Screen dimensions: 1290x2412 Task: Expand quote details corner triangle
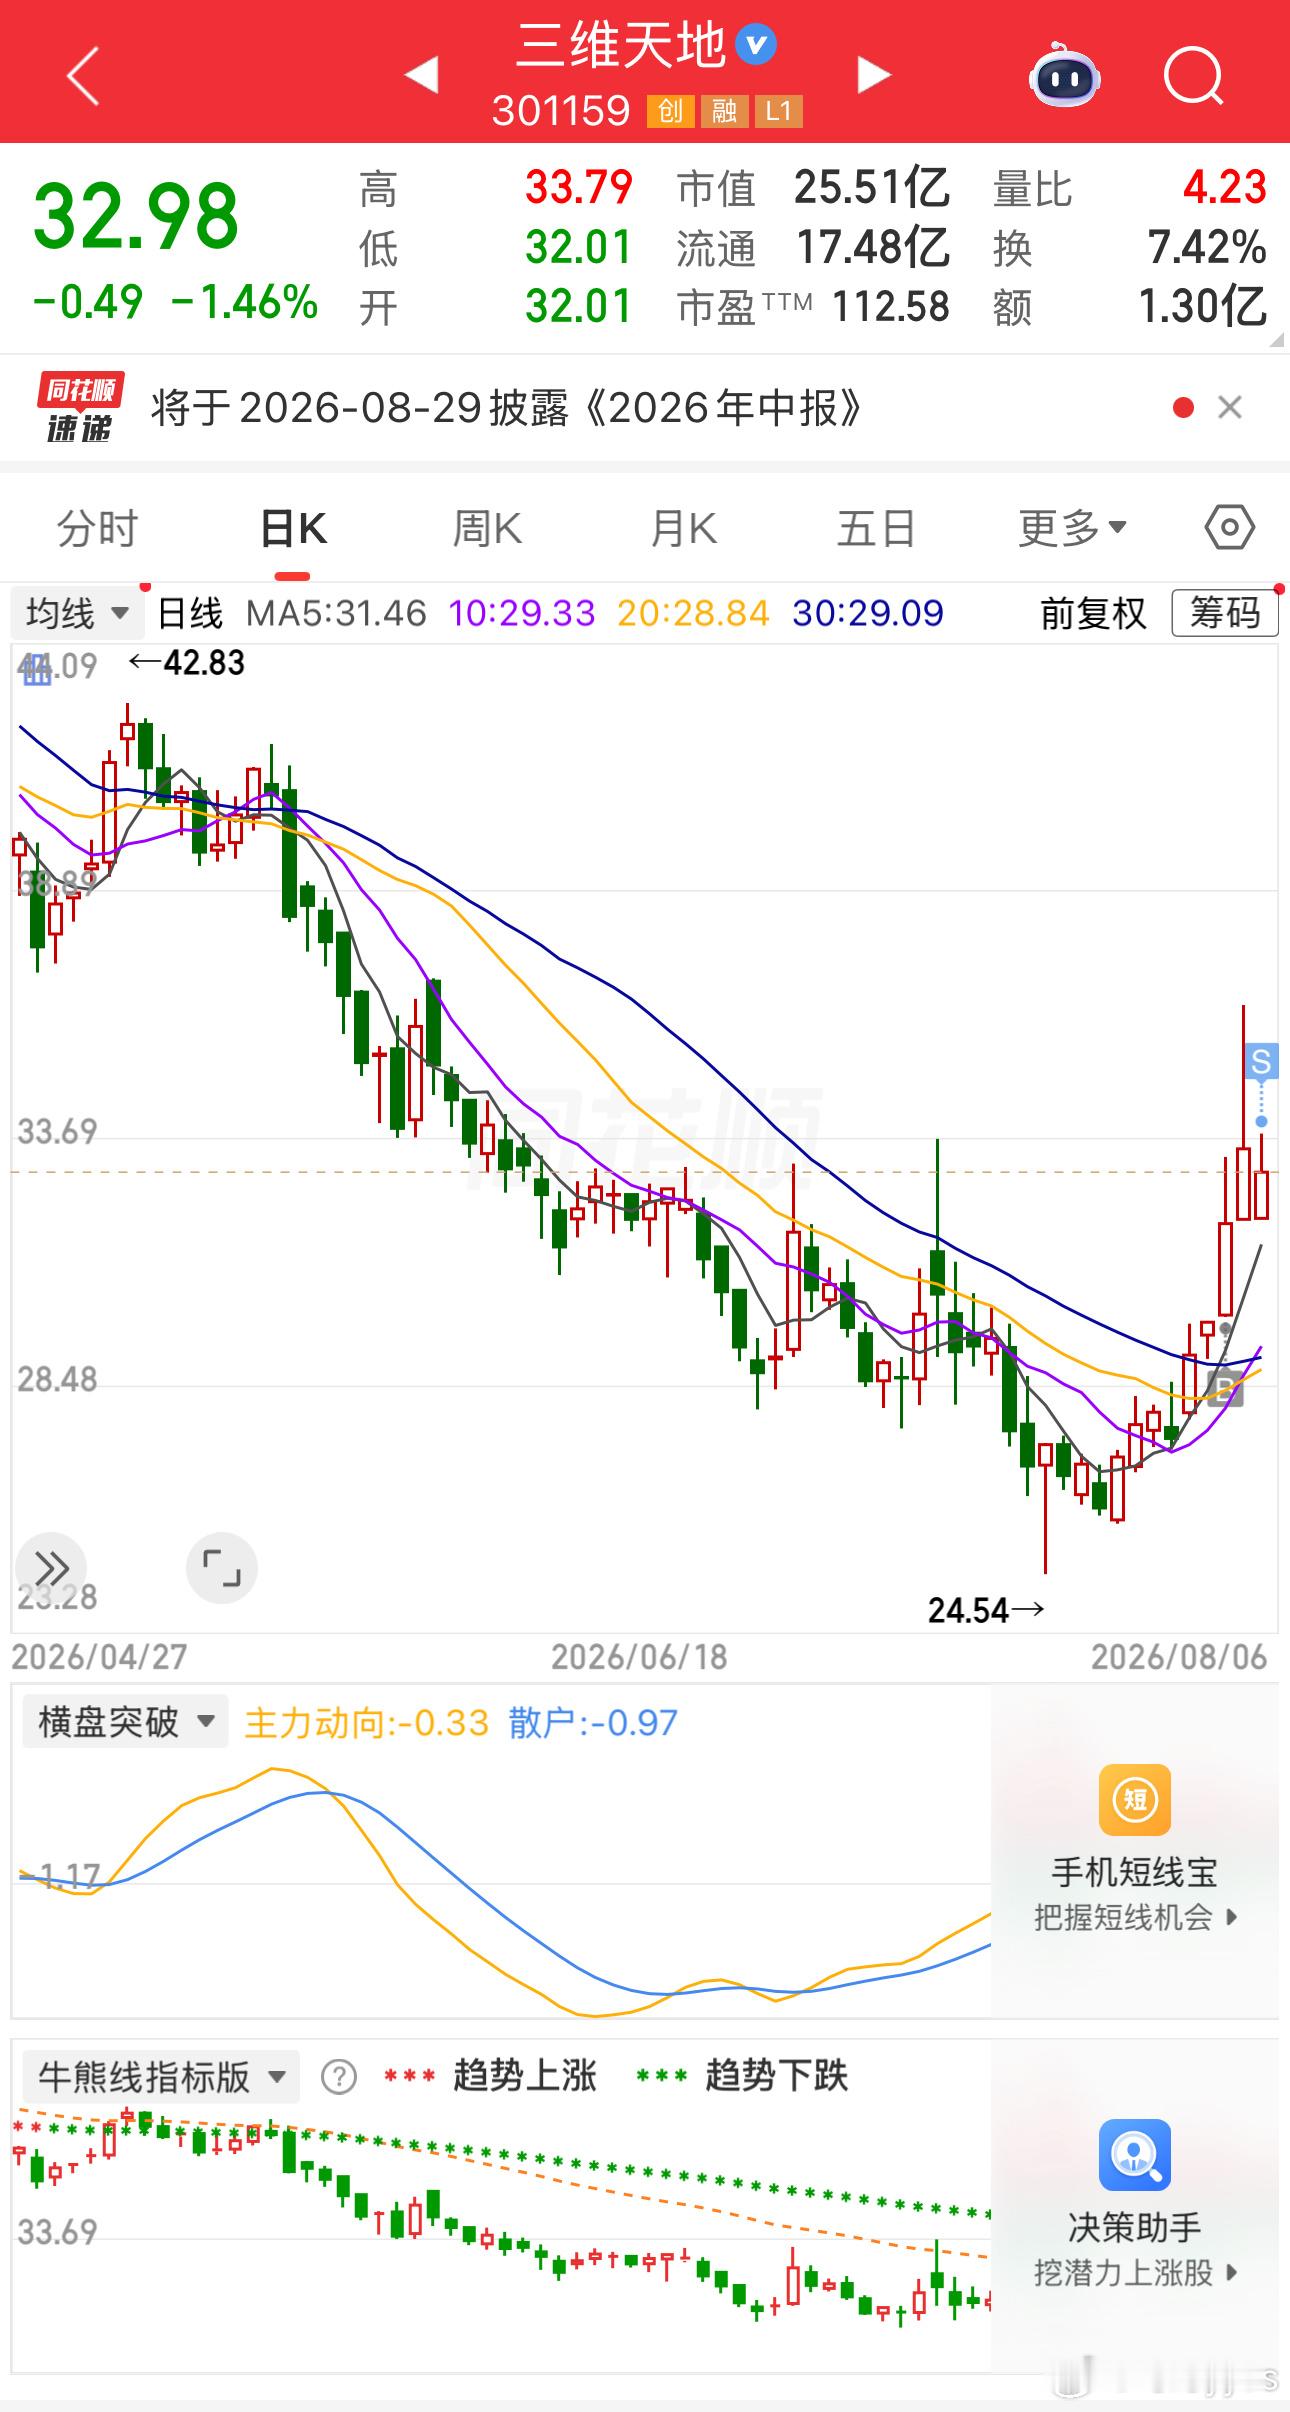click(1276, 340)
